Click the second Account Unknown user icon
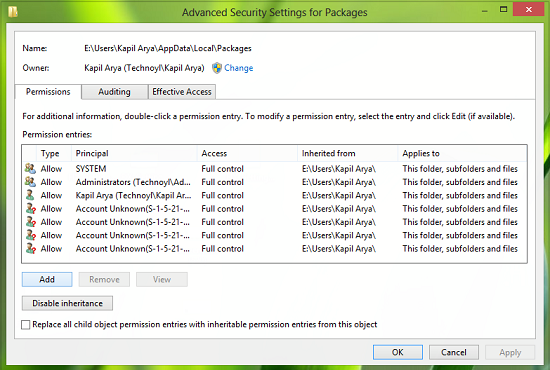550x370 pixels. coord(31,222)
